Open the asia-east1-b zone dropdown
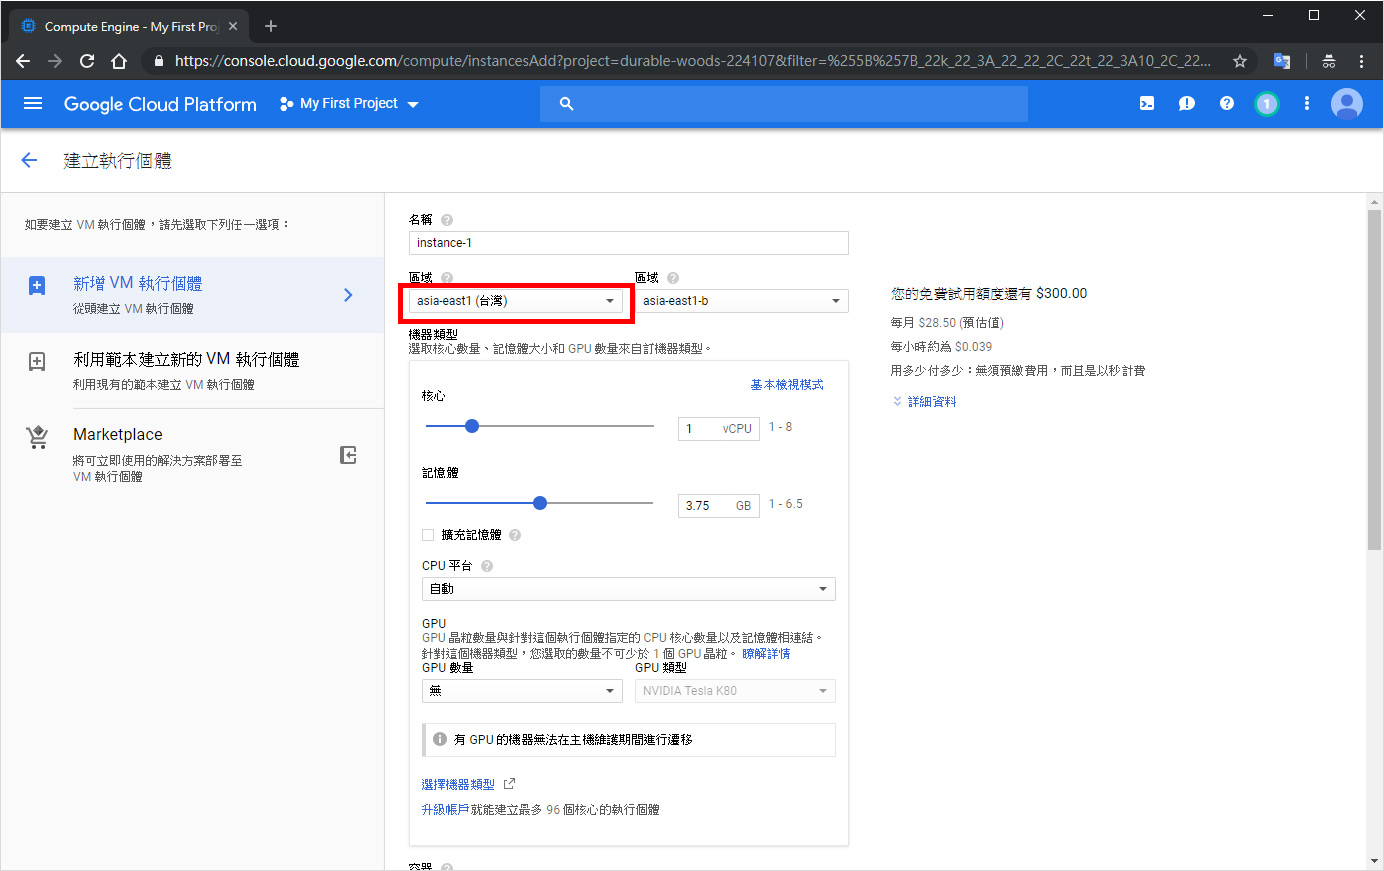 (742, 301)
